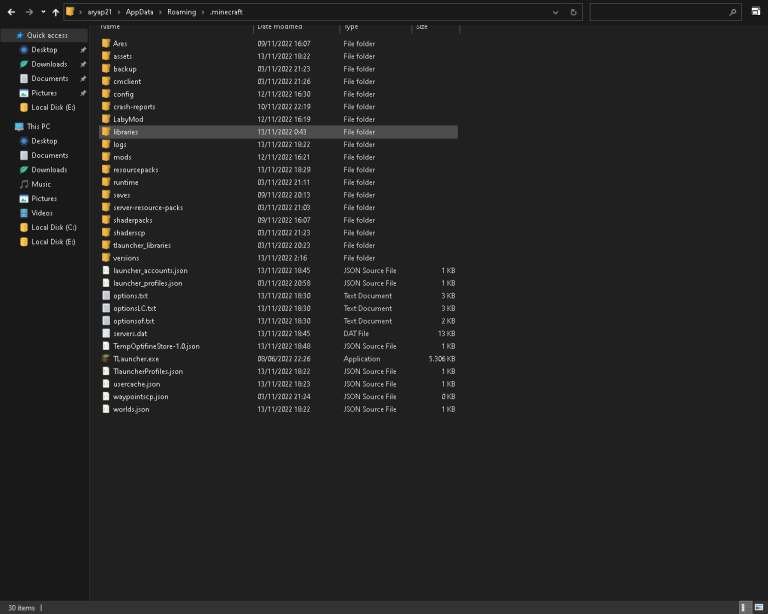Open pinned Documents under Quick access
Screen dimensions: 768x614
[49, 78]
